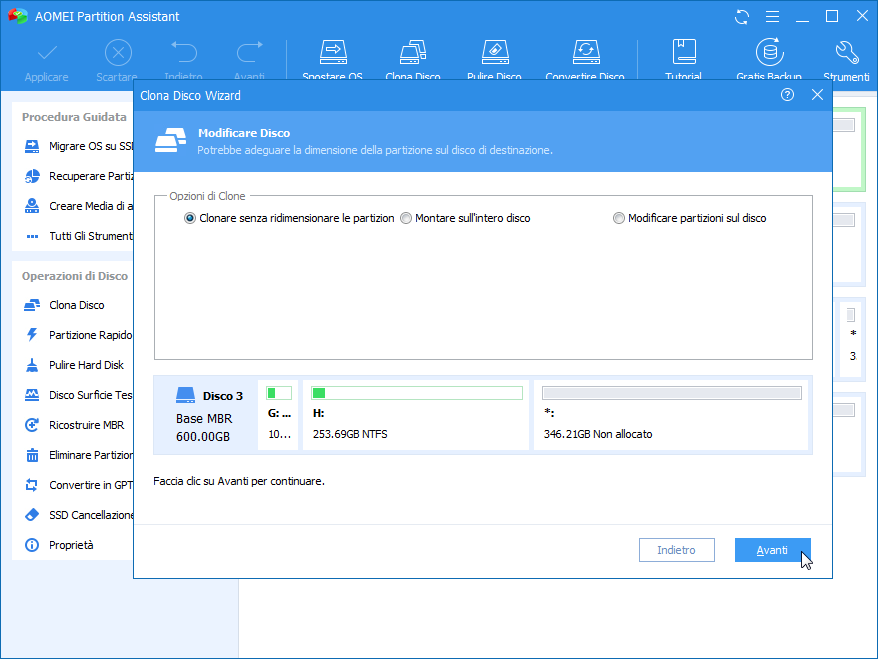Viewport: 878px width, 659px height.
Task: Select Clona Disco in sidebar operations
Action: [76, 305]
